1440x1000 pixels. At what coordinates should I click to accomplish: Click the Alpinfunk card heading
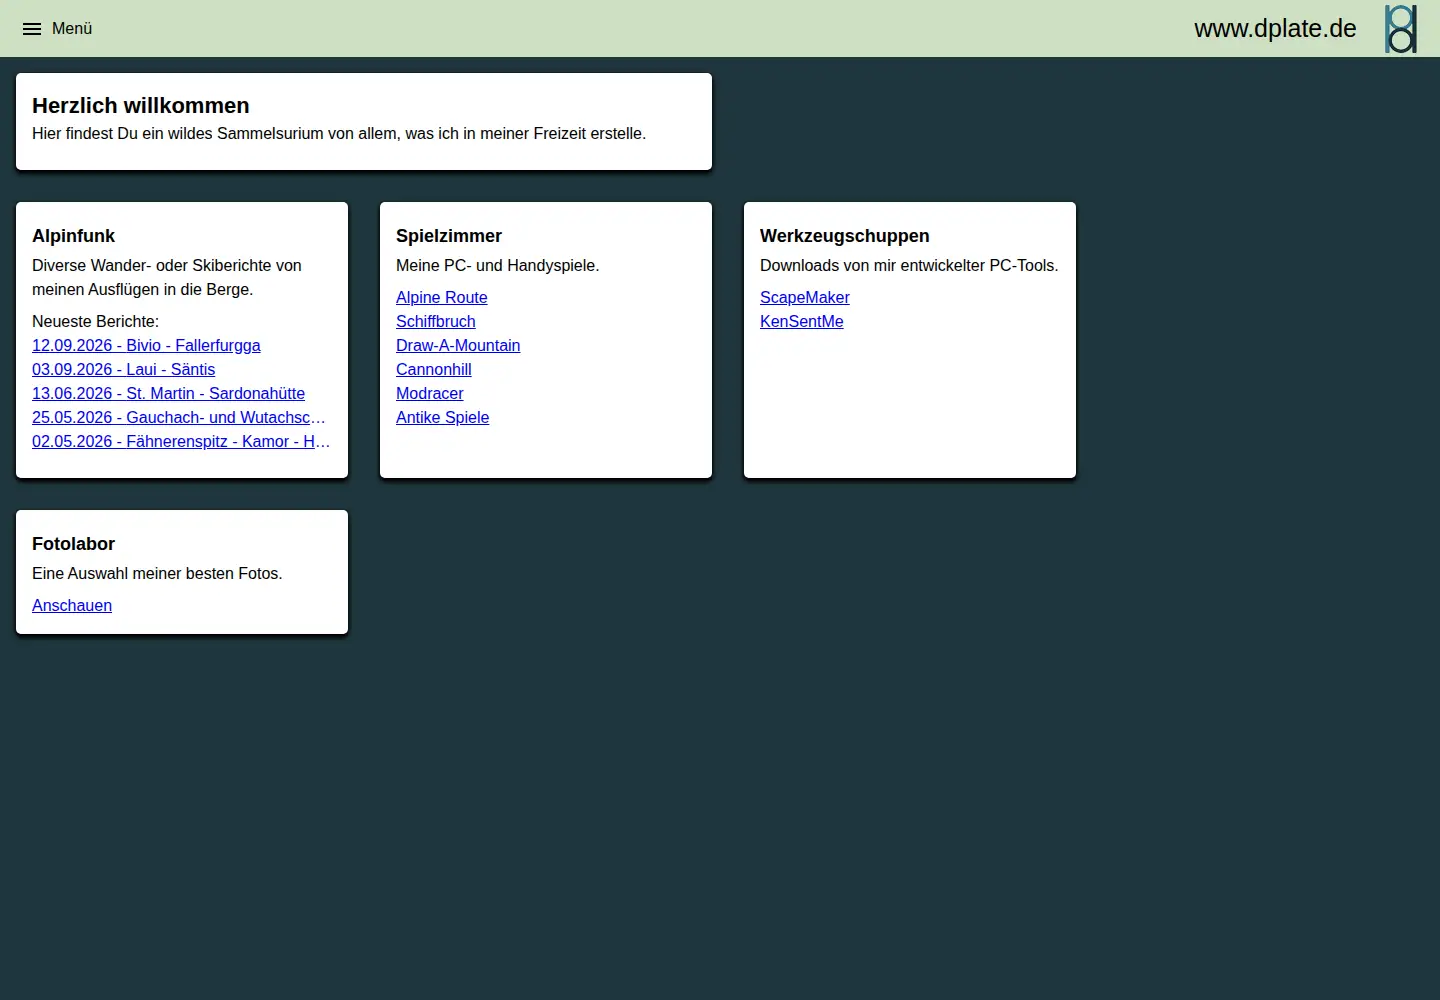tap(74, 236)
